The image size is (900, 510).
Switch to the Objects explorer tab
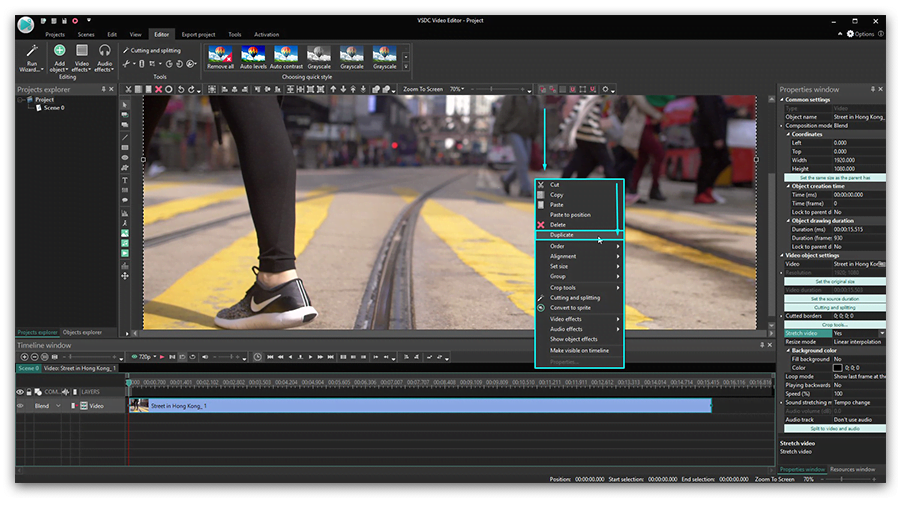(82, 333)
